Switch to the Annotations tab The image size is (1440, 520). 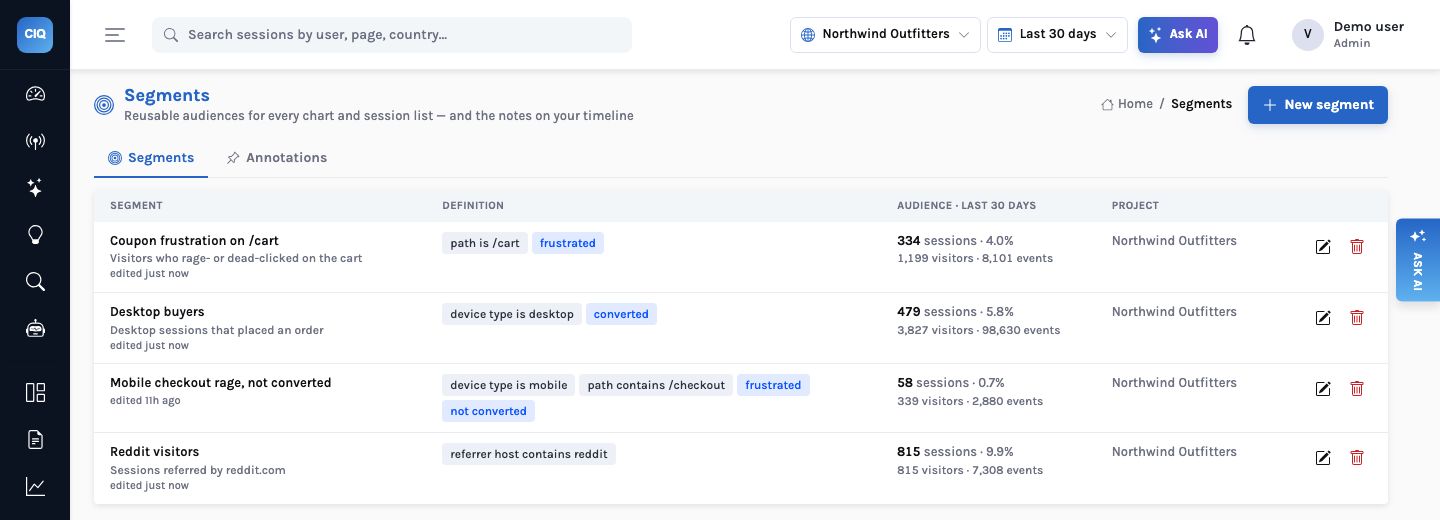tap(277, 158)
